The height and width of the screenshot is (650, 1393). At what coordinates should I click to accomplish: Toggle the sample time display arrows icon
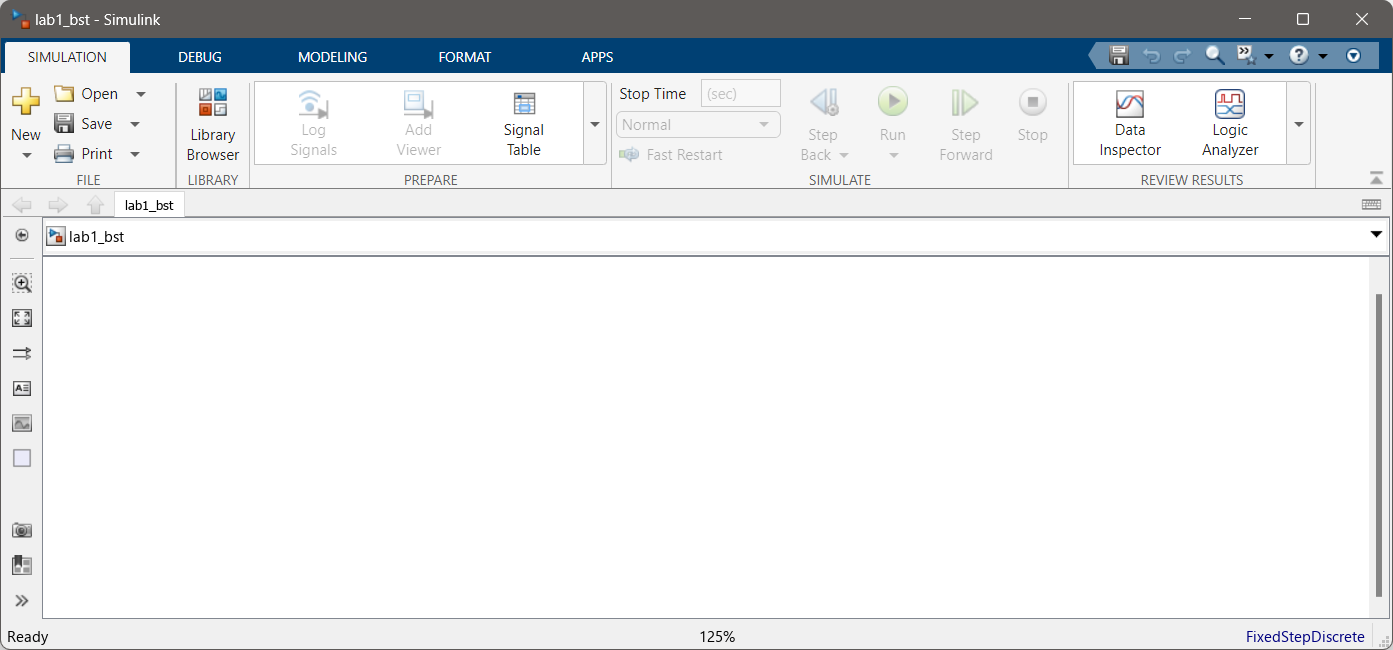[22, 353]
